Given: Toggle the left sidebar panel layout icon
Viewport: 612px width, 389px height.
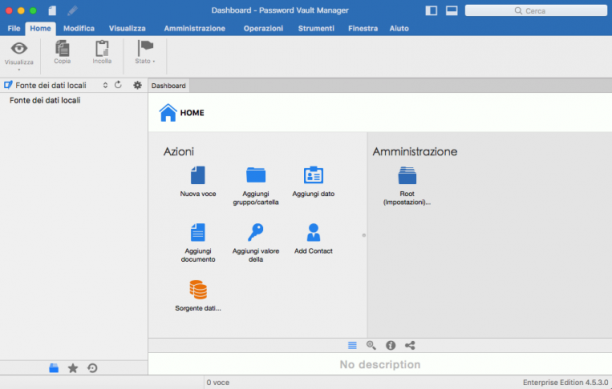Looking at the screenshot, I should click(431, 11).
